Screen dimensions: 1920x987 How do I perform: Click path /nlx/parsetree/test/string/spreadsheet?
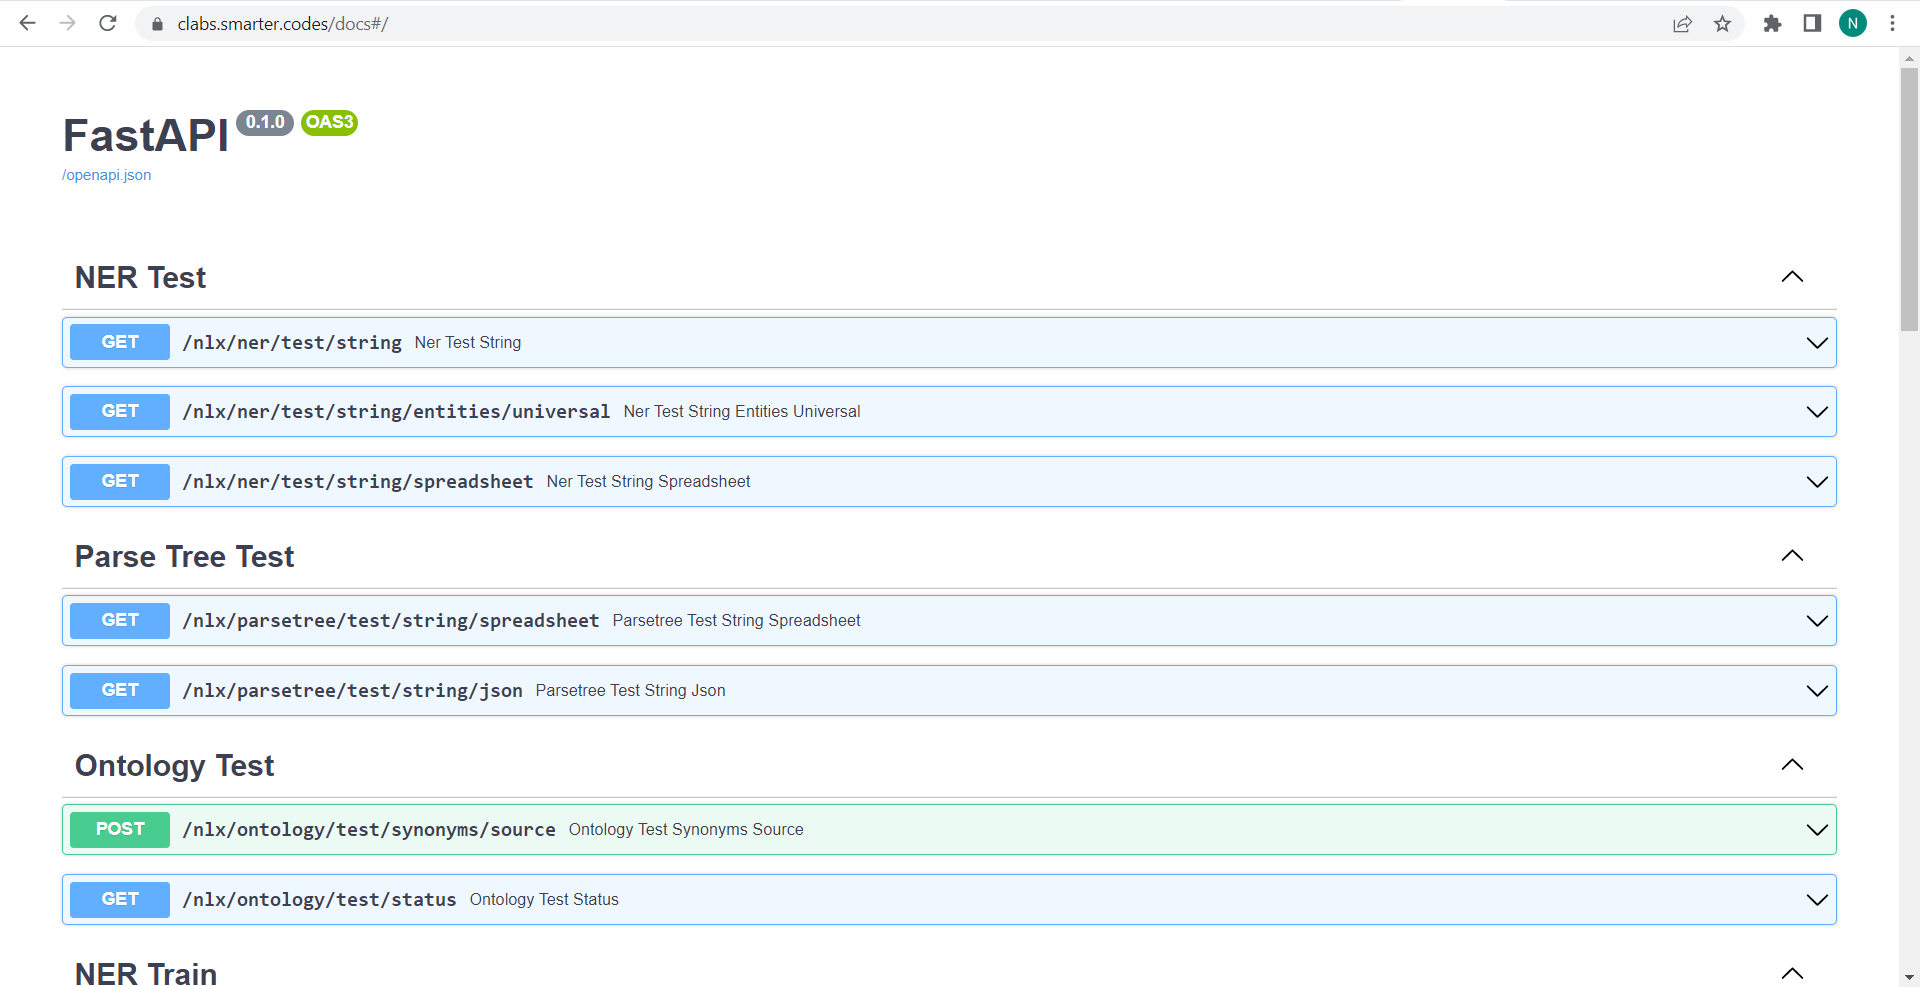391,621
